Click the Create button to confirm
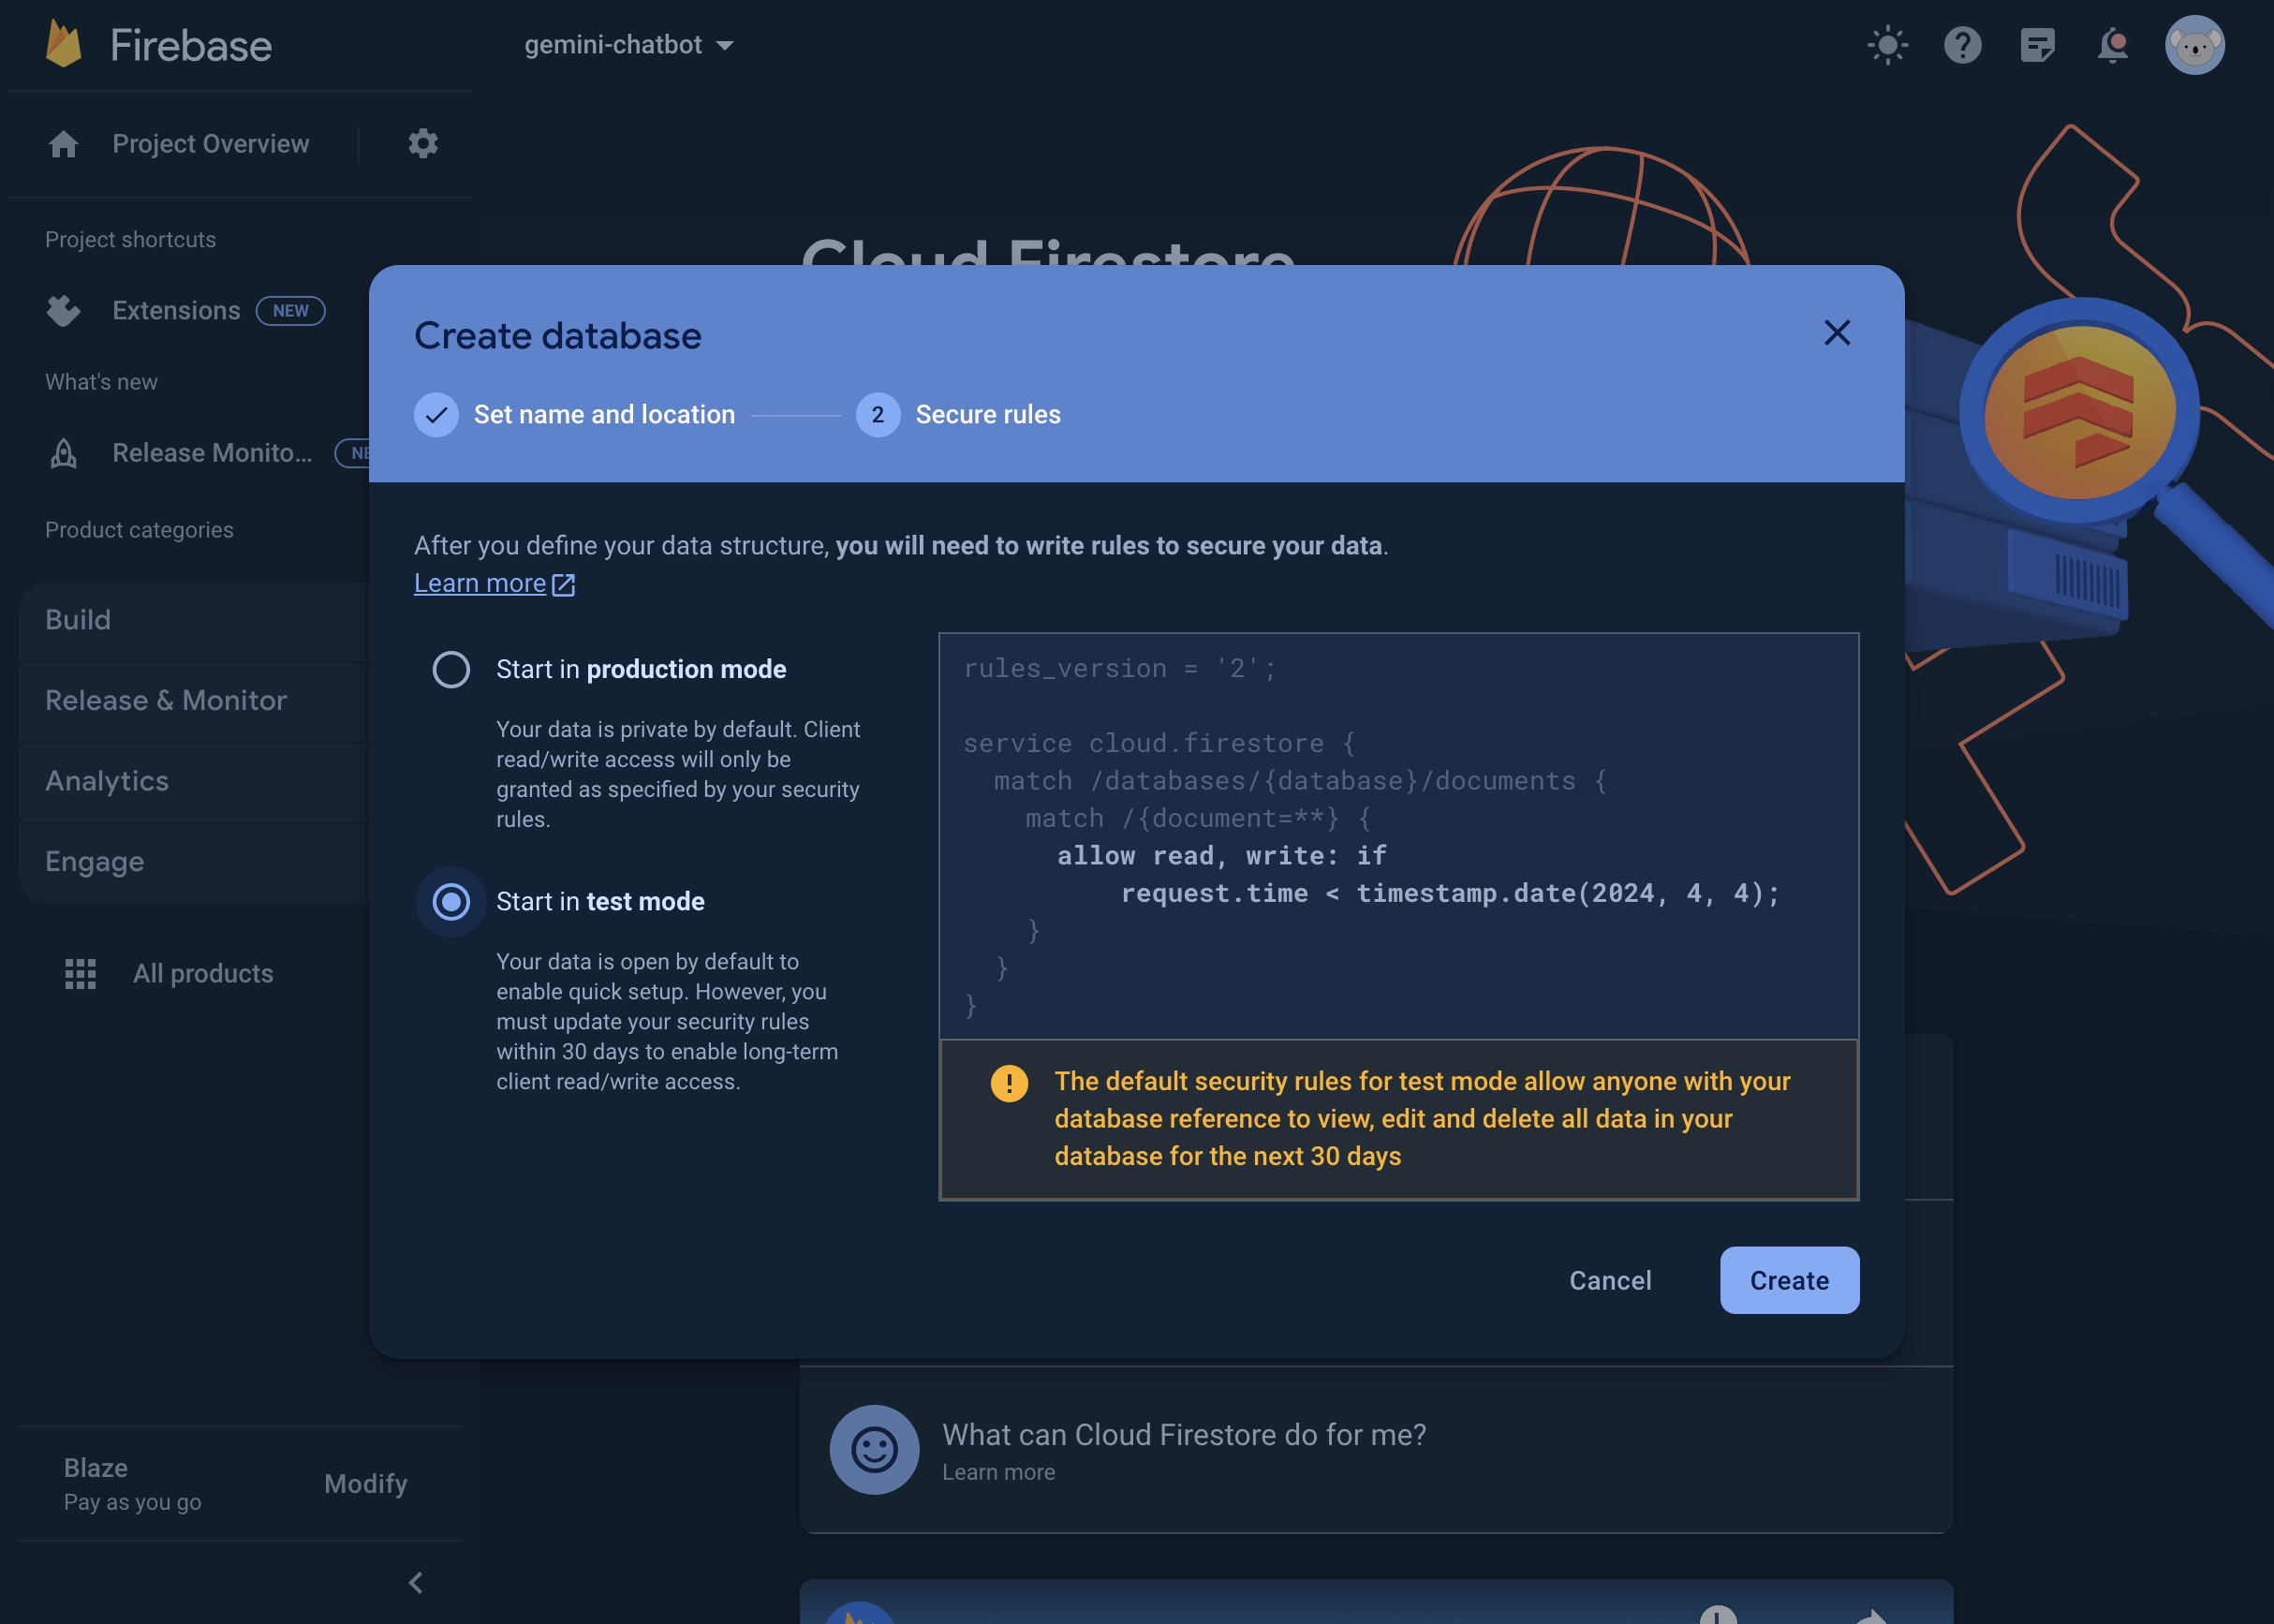 (1789, 1279)
